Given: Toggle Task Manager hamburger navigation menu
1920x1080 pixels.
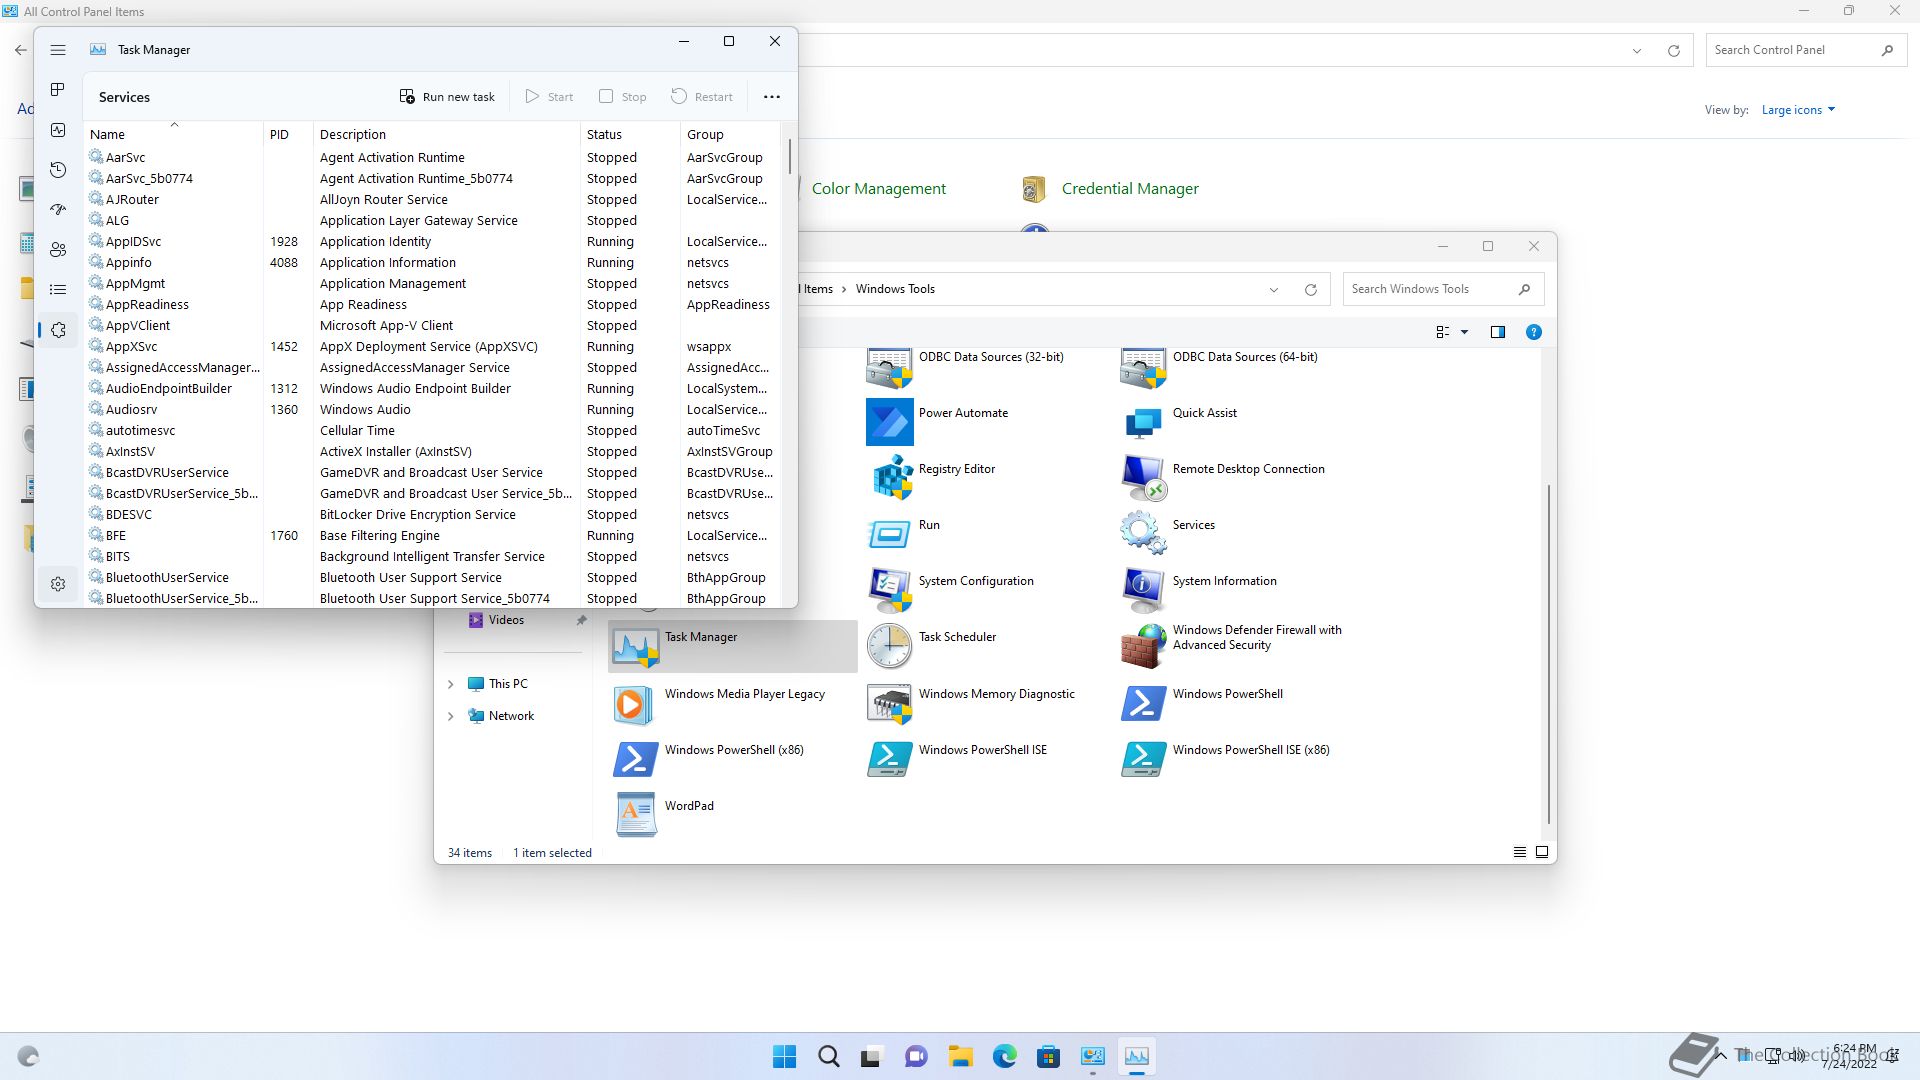Looking at the screenshot, I should point(58,50).
